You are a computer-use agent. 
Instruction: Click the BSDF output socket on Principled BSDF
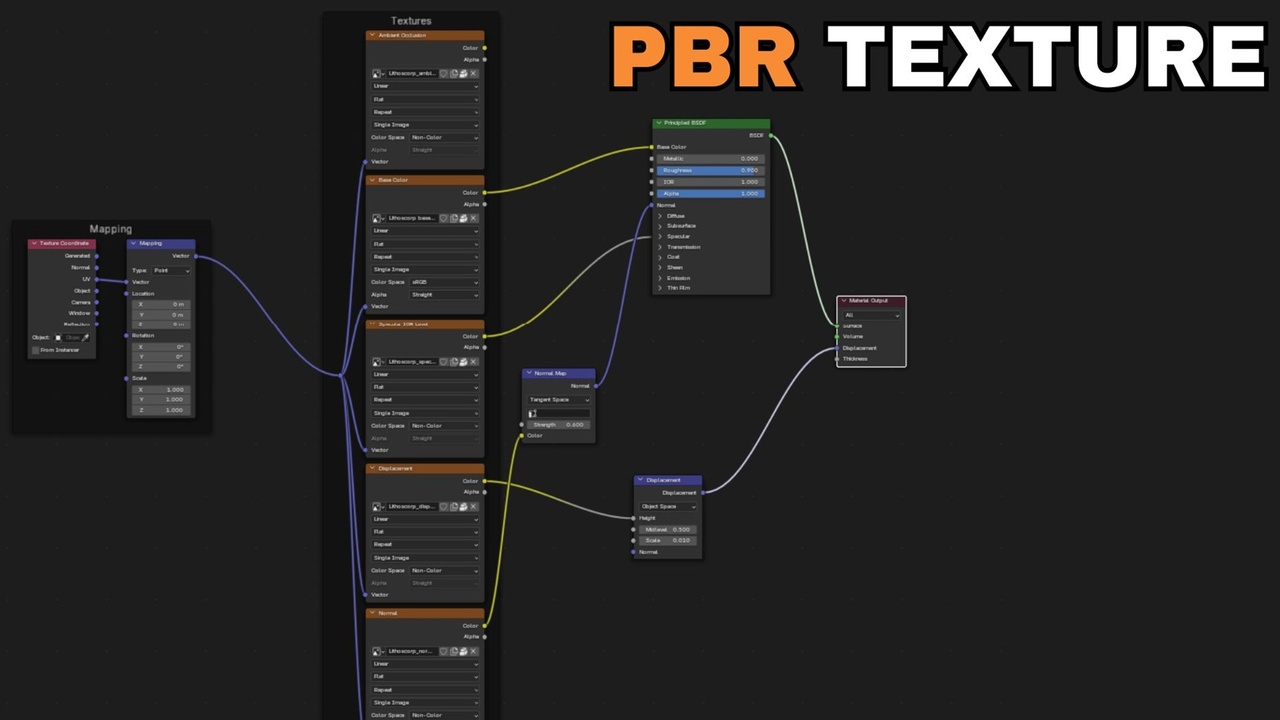coord(770,135)
